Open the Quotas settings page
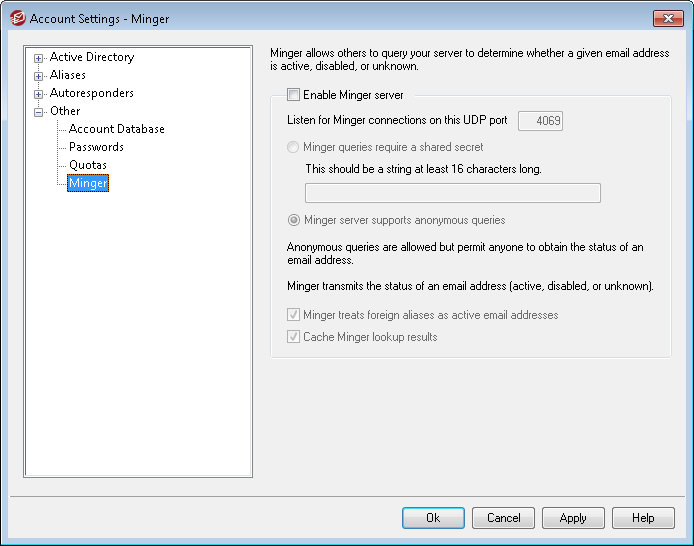This screenshot has height=546, width=694. point(87,166)
